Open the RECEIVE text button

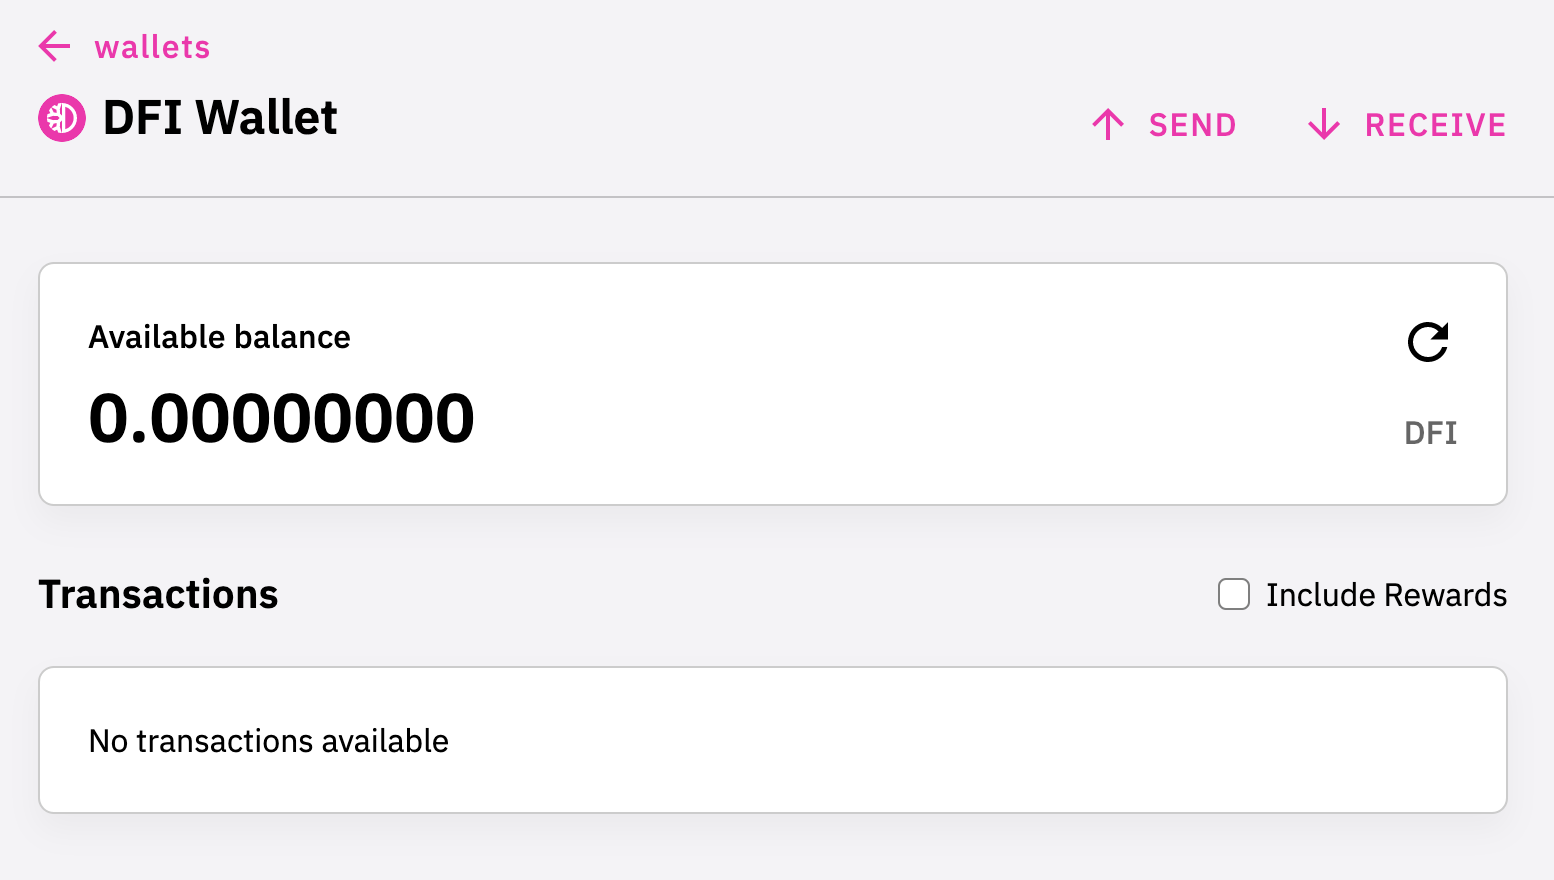[1435, 125]
